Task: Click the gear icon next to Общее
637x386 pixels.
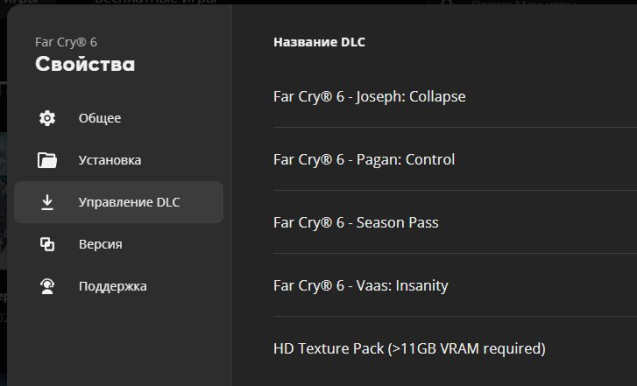Action: tap(47, 118)
